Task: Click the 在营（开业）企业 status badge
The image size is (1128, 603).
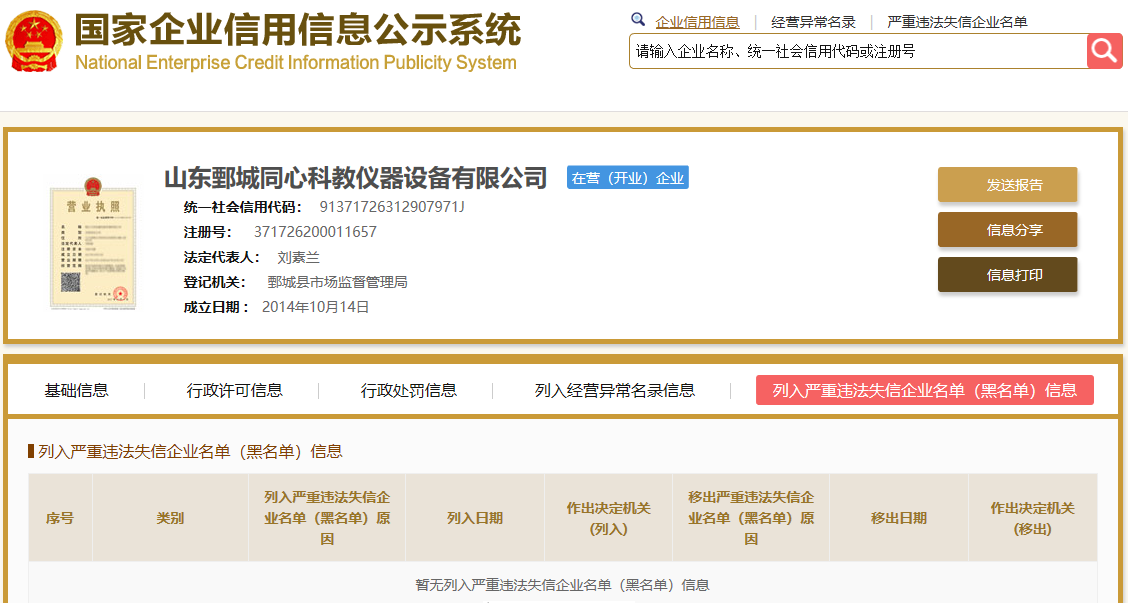Action: [x=627, y=178]
